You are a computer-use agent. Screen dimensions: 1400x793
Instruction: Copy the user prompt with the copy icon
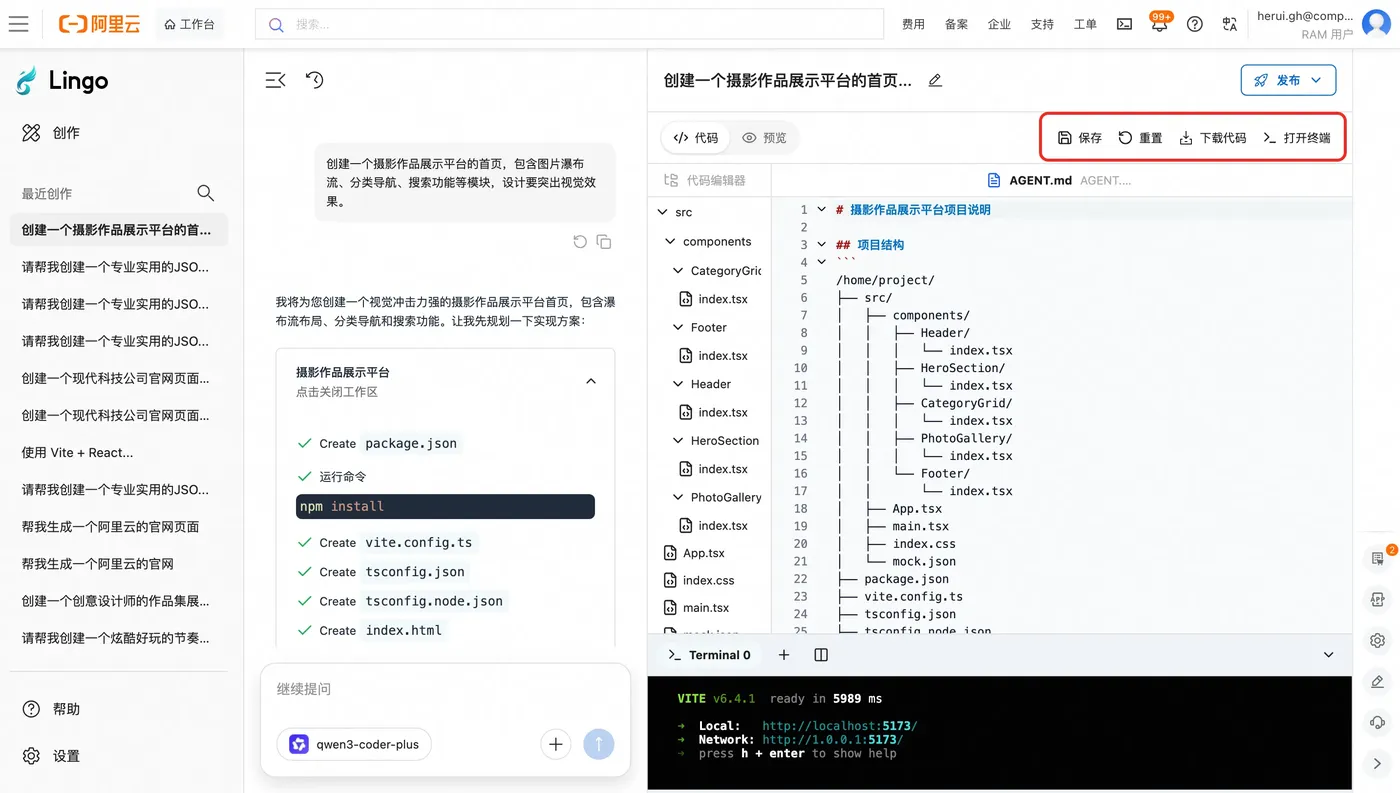pos(604,241)
